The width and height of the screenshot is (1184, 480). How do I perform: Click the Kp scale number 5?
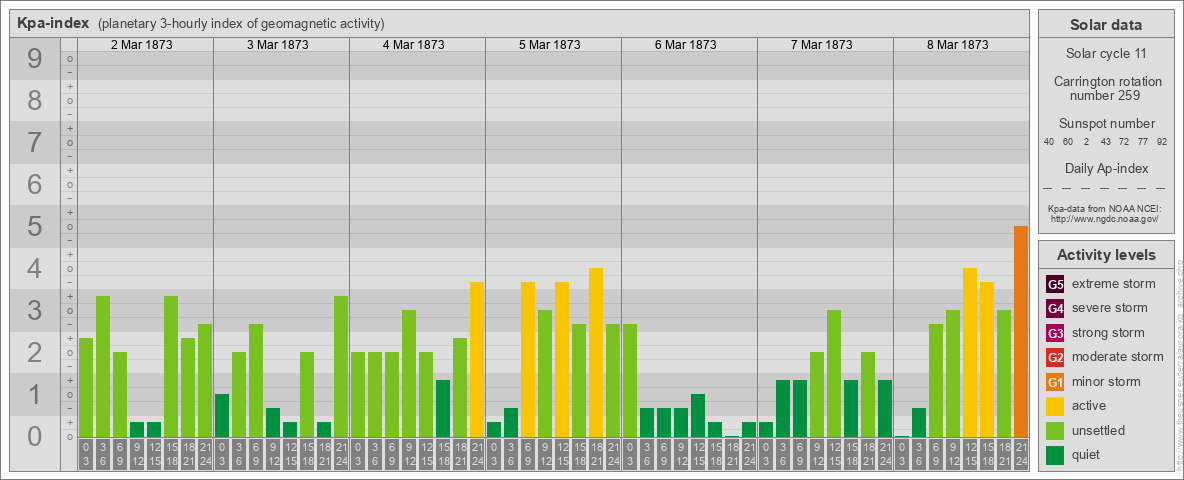pyautogui.click(x=35, y=226)
